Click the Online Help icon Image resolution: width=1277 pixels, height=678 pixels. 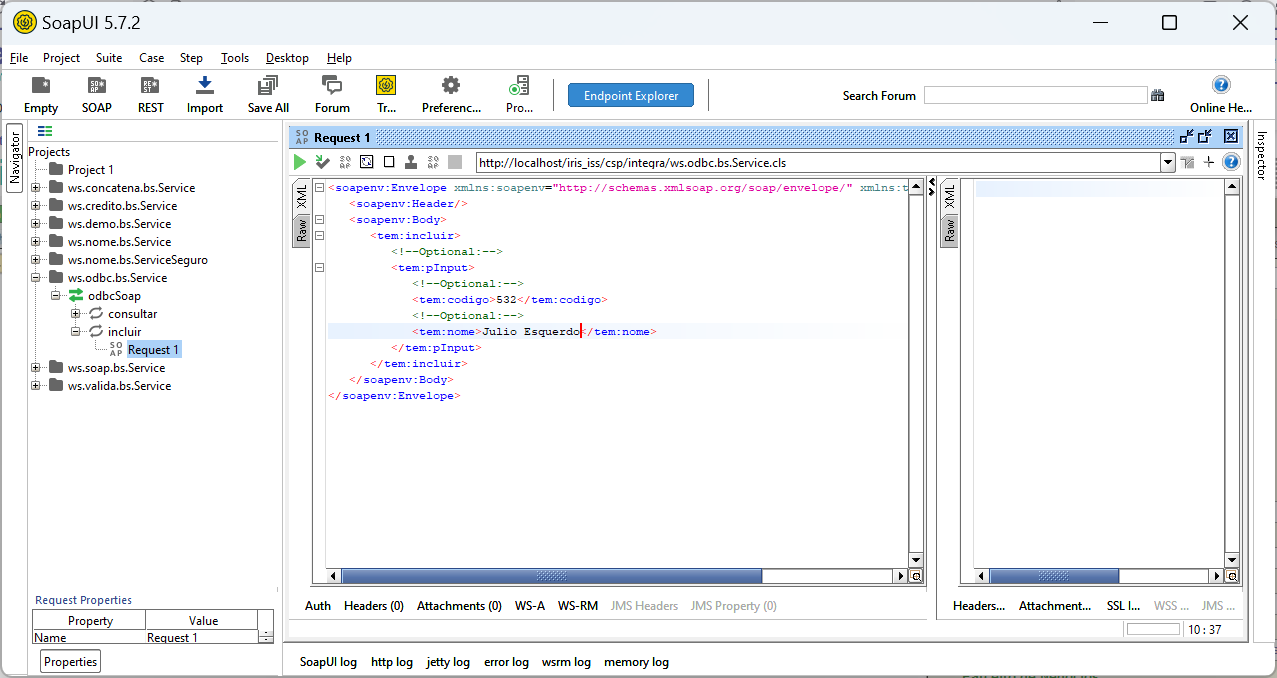[x=1220, y=86]
